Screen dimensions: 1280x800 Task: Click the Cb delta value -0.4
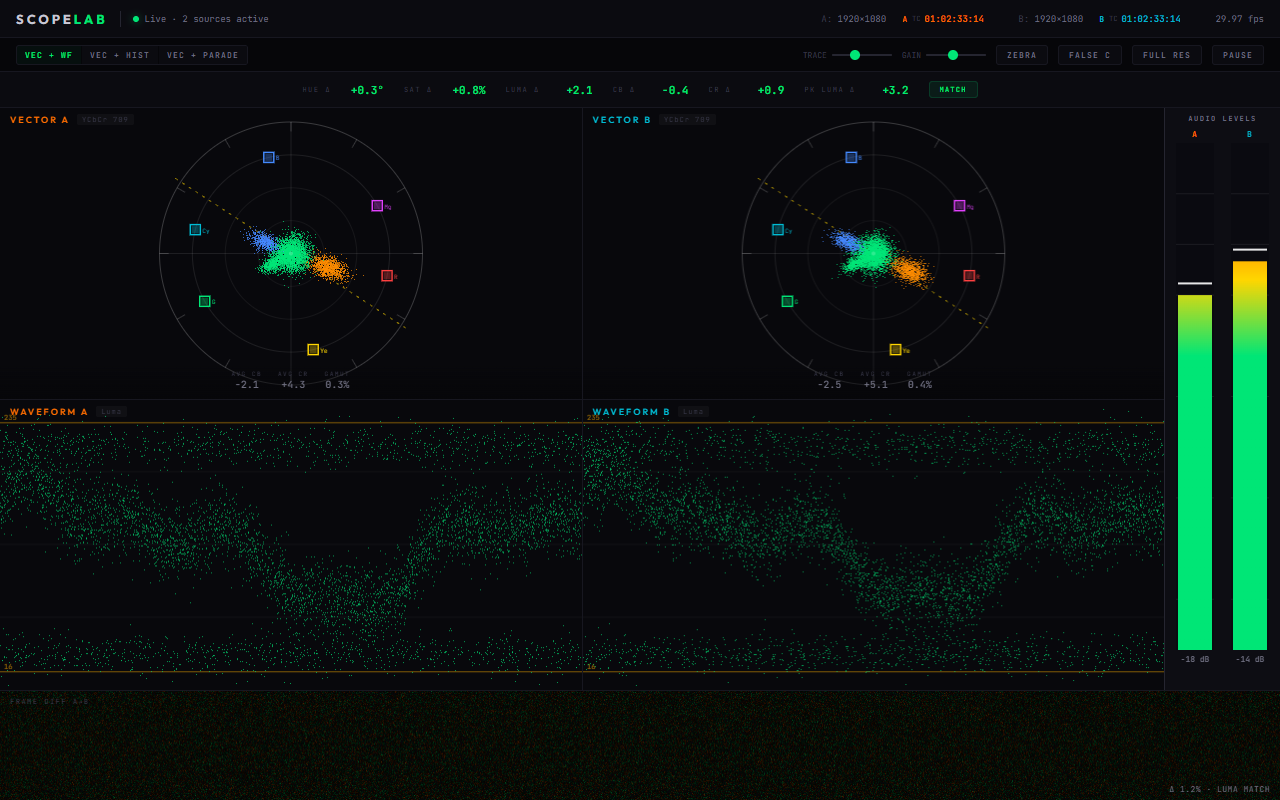(x=675, y=90)
